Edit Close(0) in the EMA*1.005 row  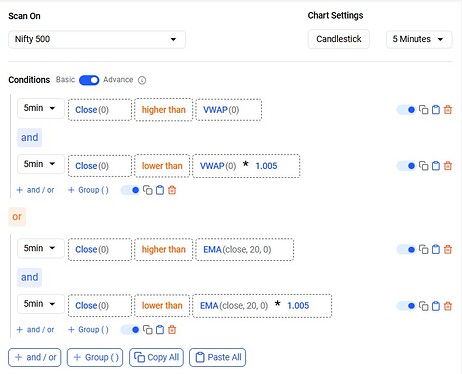click(x=100, y=306)
